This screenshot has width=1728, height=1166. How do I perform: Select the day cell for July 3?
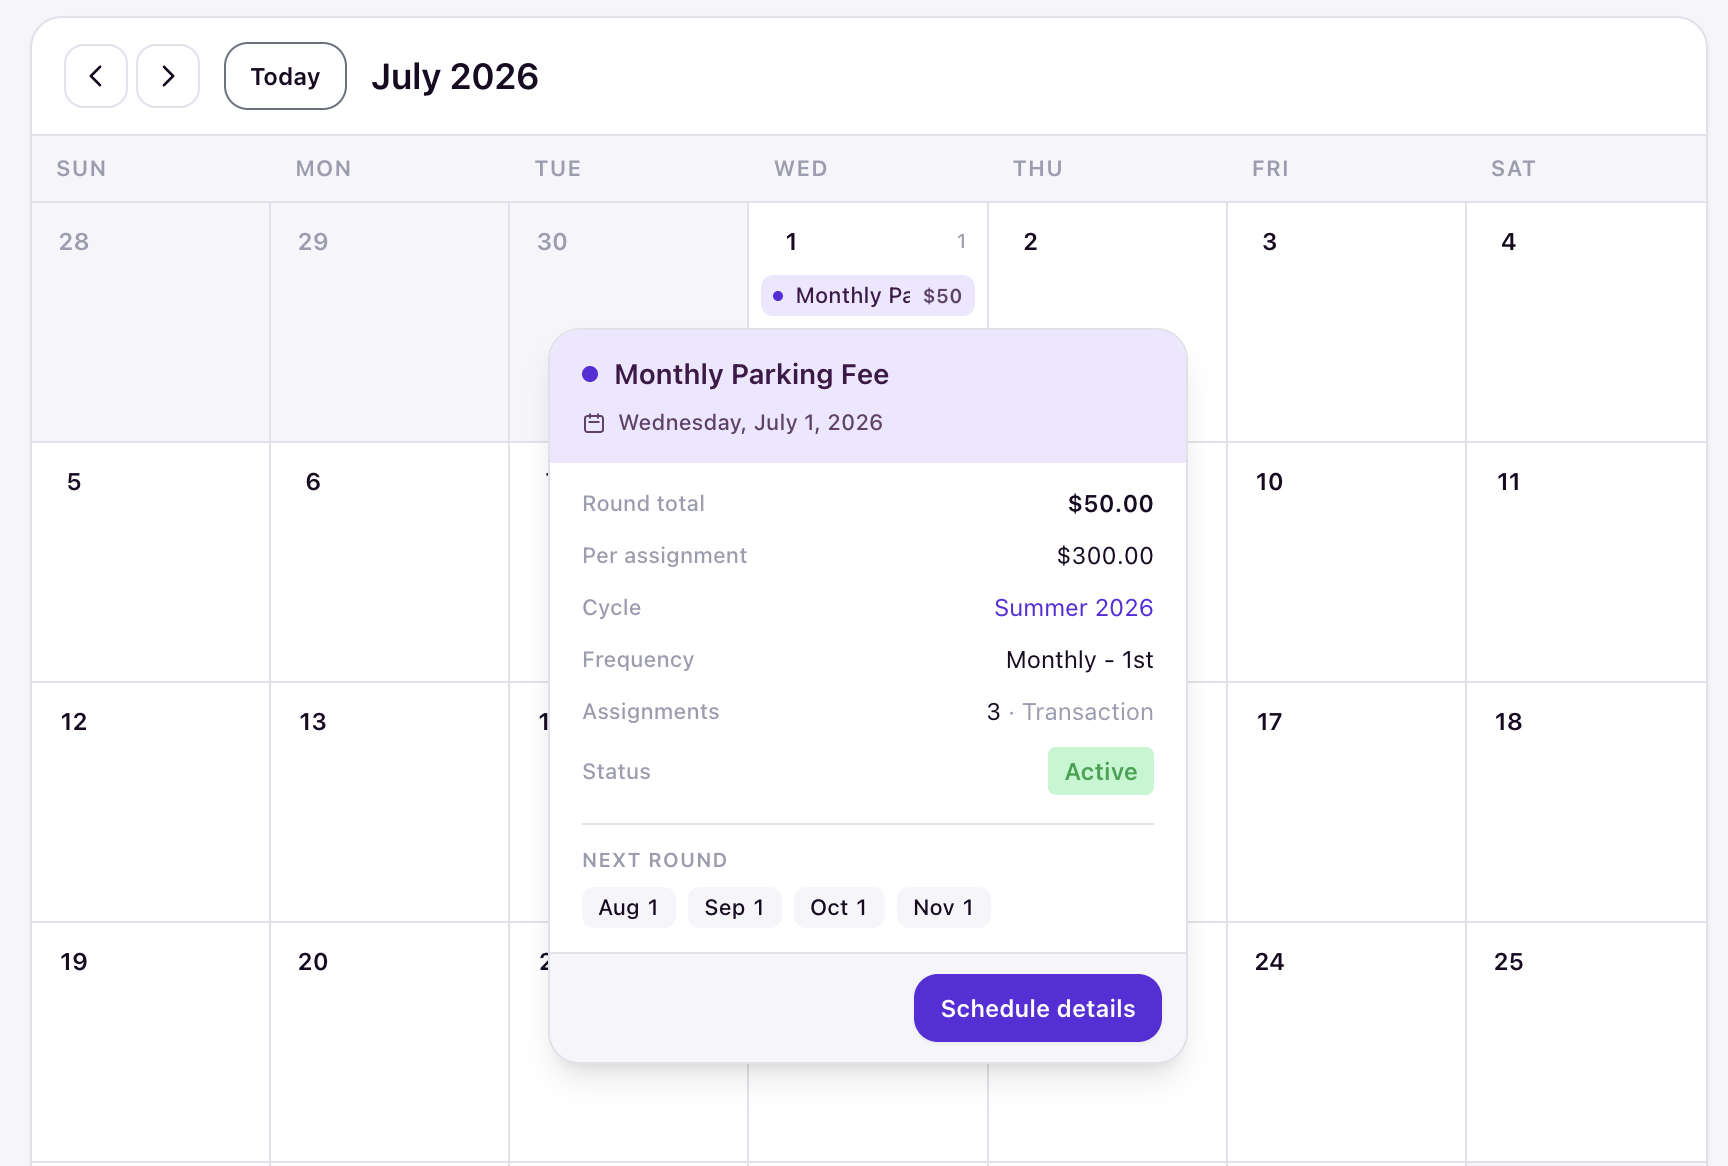tap(1346, 322)
